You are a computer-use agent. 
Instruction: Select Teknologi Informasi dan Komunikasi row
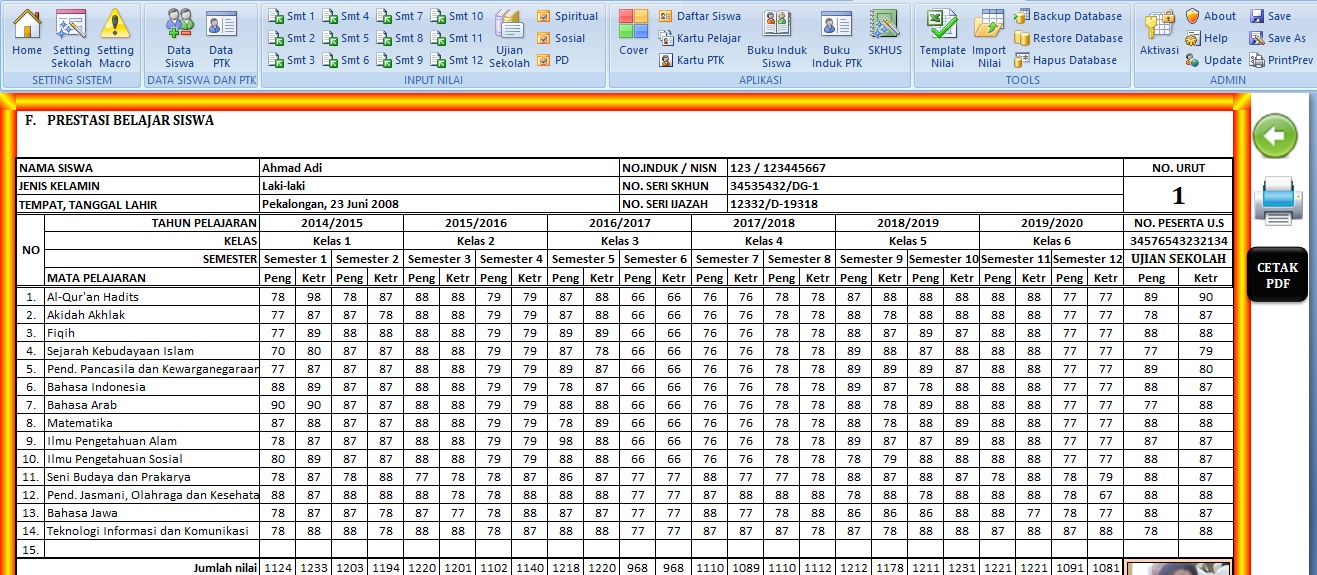point(625,531)
